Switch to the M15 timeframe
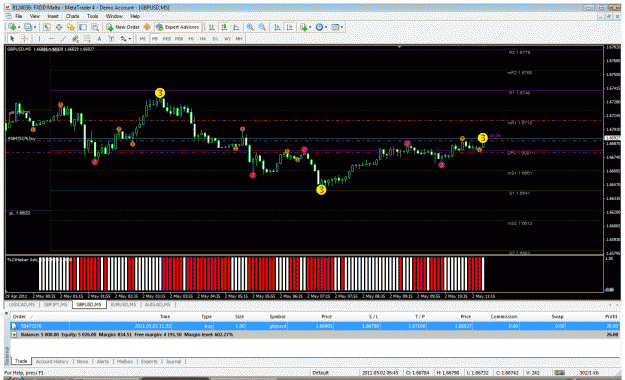This screenshot has width=625, height=380. pos(167,39)
